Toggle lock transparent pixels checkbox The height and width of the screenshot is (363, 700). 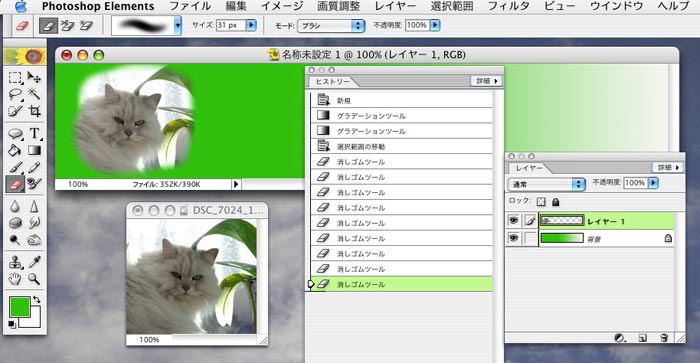[x=541, y=202]
